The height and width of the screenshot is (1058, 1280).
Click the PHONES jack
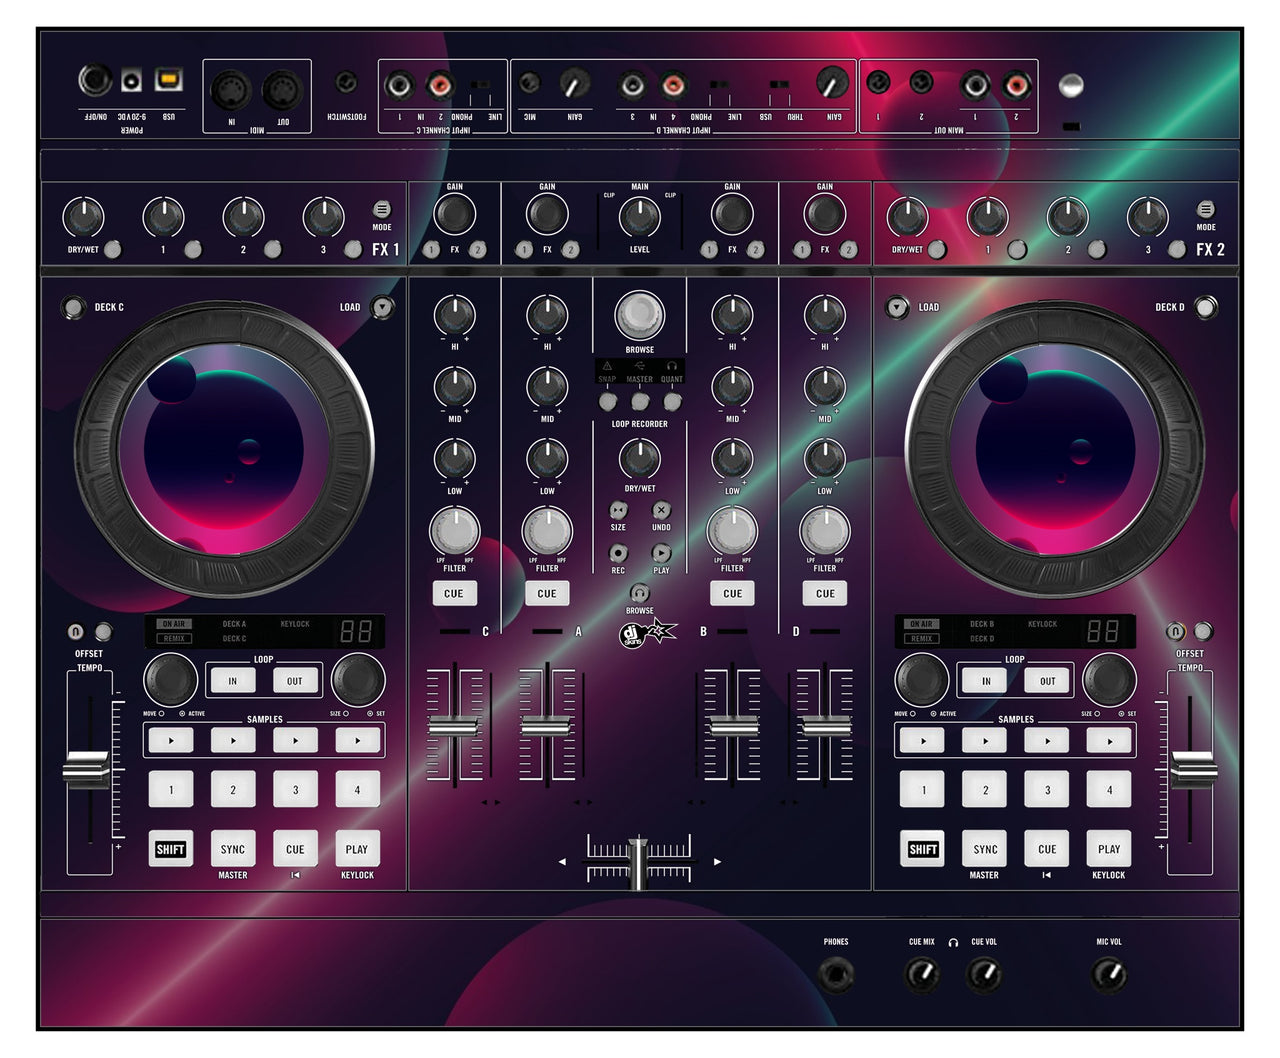click(x=836, y=973)
